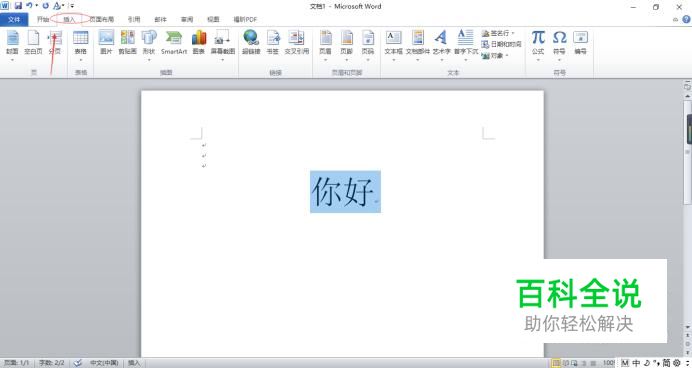Insert a hyperlink (超链接)
The height and width of the screenshot is (368, 692).
click(251, 43)
